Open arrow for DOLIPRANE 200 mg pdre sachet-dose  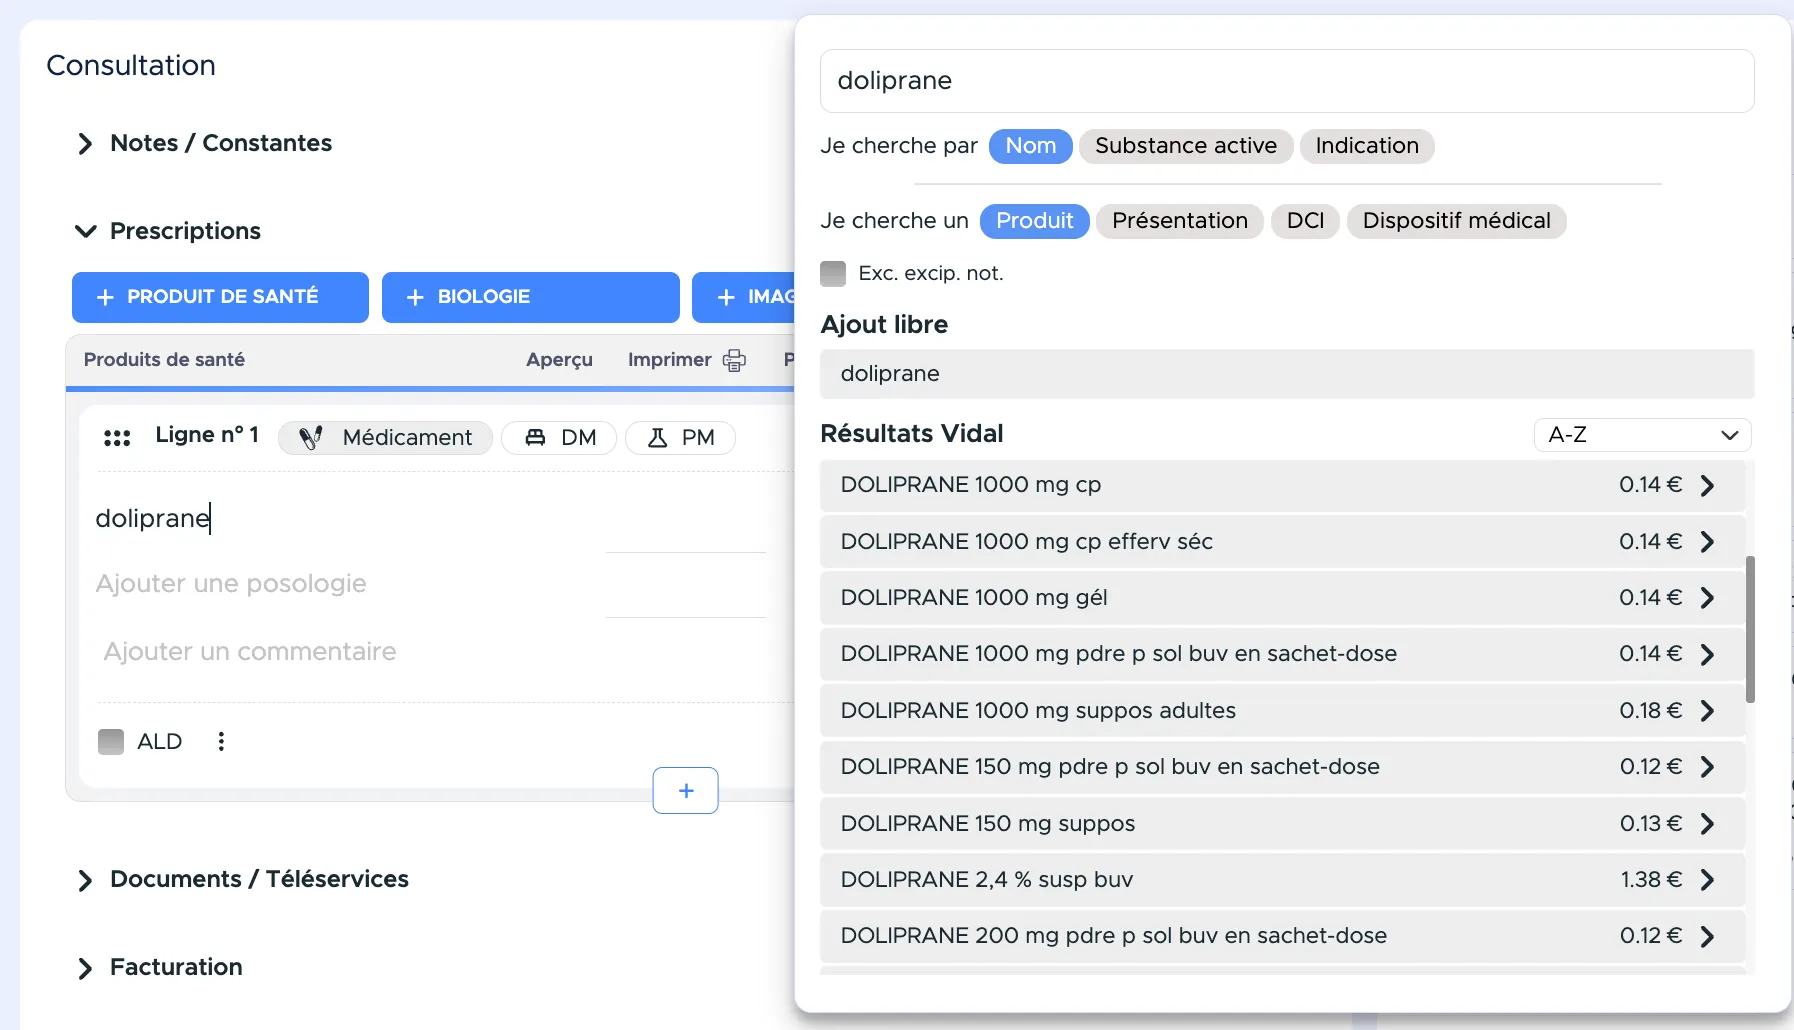pos(1707,936)
